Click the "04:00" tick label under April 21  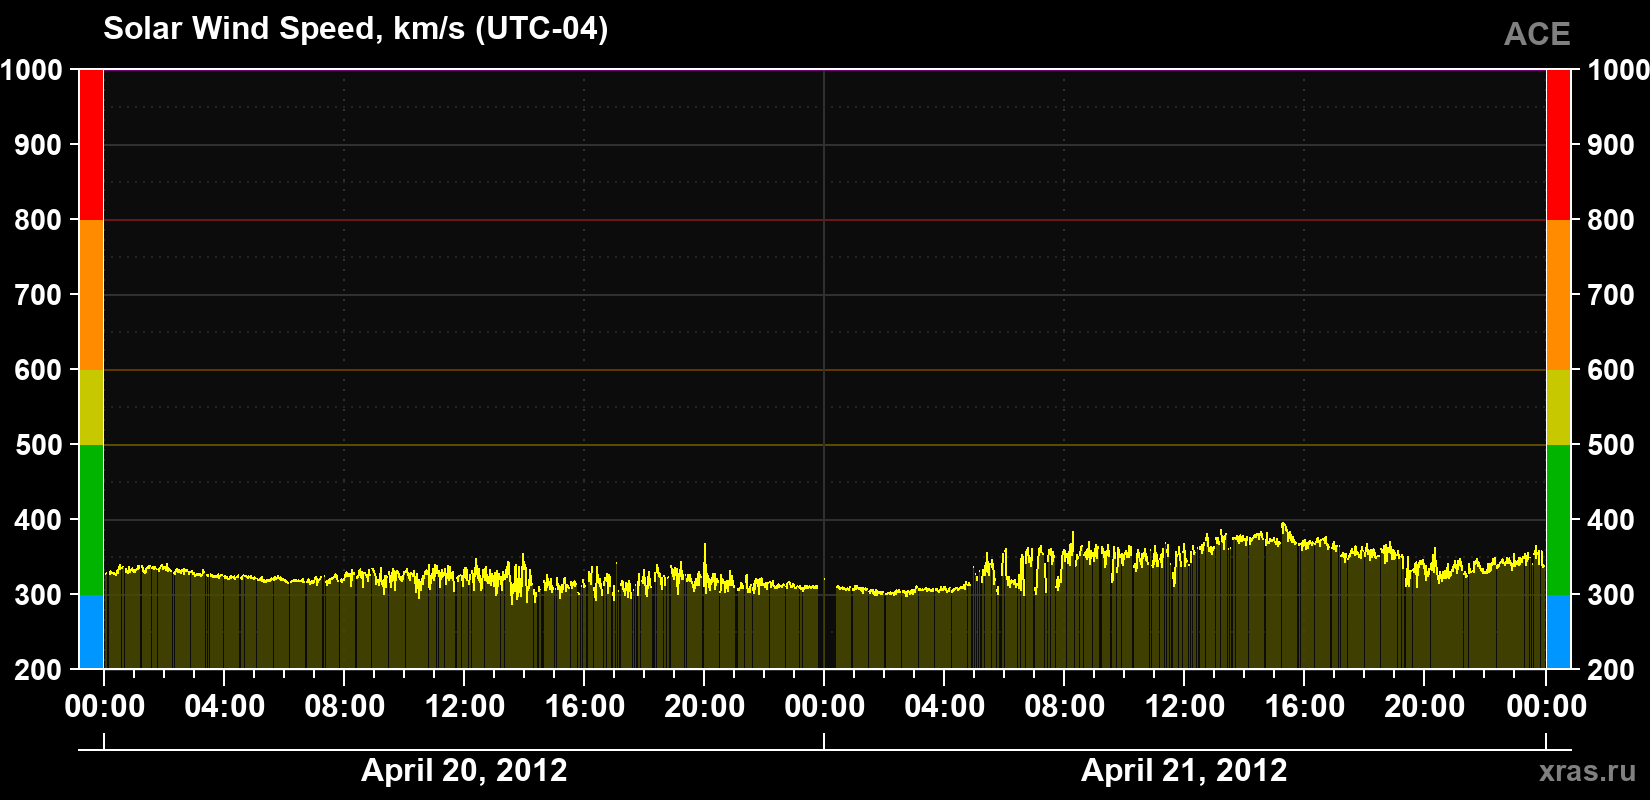945,707
